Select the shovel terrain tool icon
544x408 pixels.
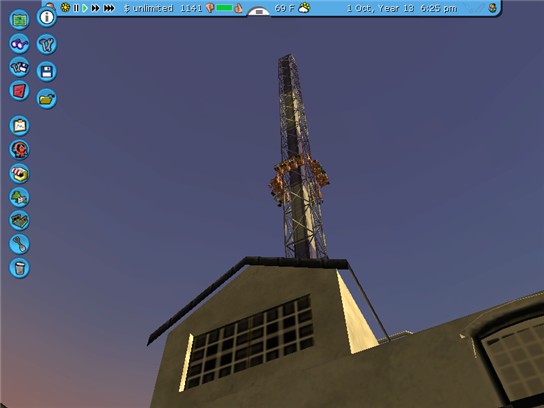pos(19,244)
